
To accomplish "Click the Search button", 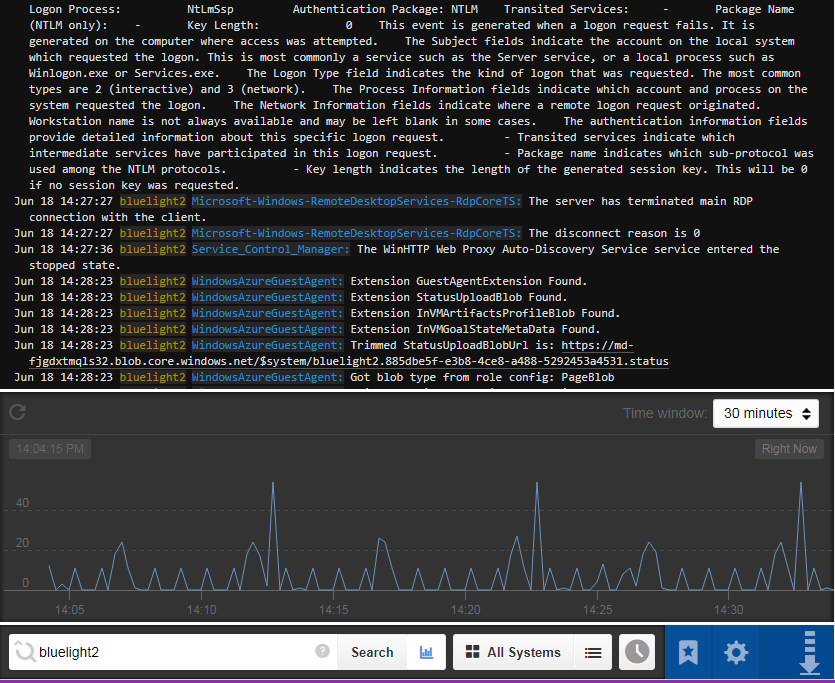I will [372, 652].
